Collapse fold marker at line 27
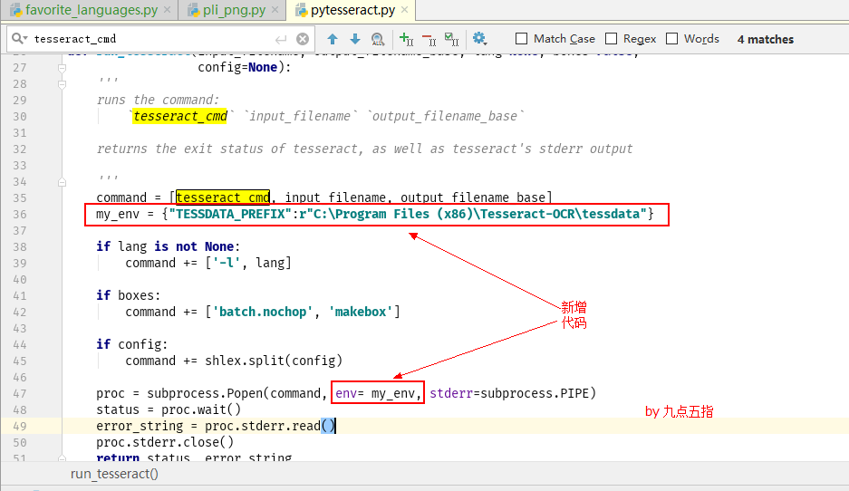This screenshot has width=849, height=491. pyautogui.click(x=62, y=68)
